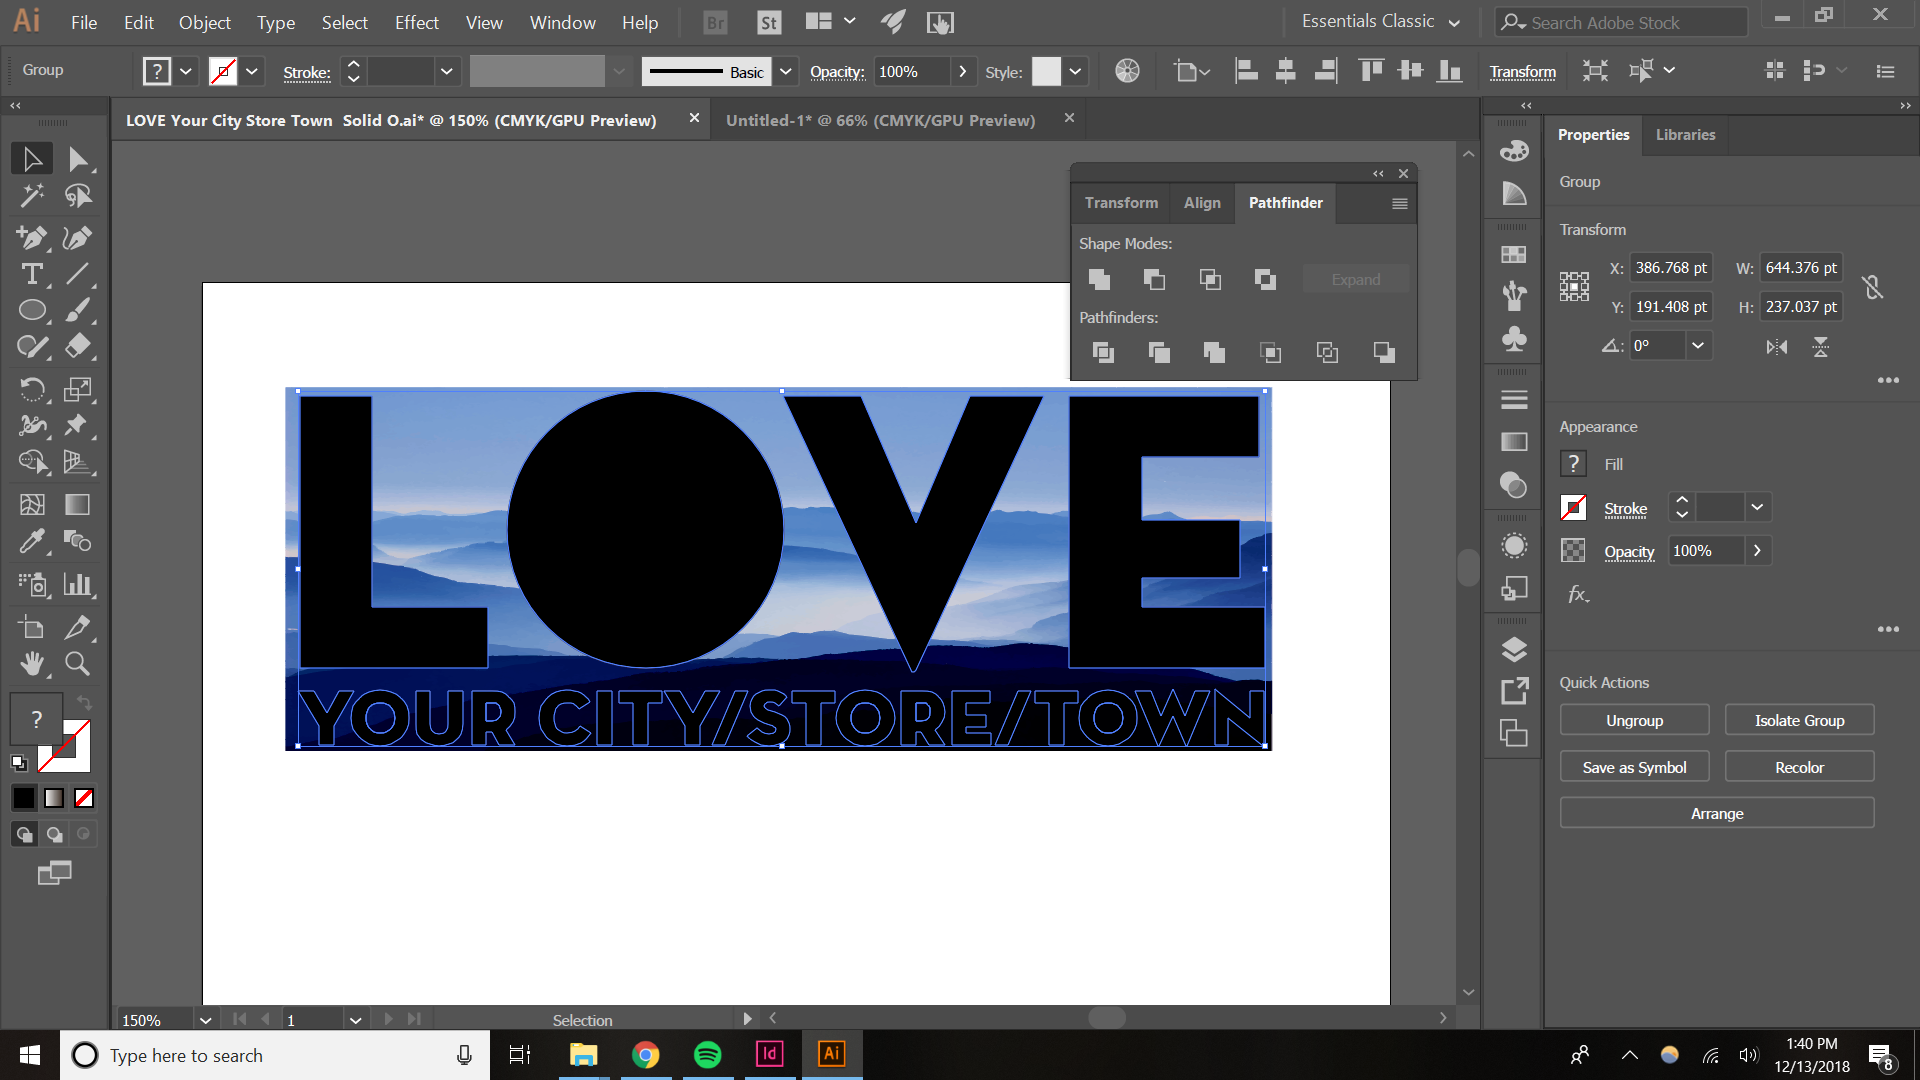The image size is (1920, 1080).
Task: Click the Ungroup button
Action: tap(1634, 721)
